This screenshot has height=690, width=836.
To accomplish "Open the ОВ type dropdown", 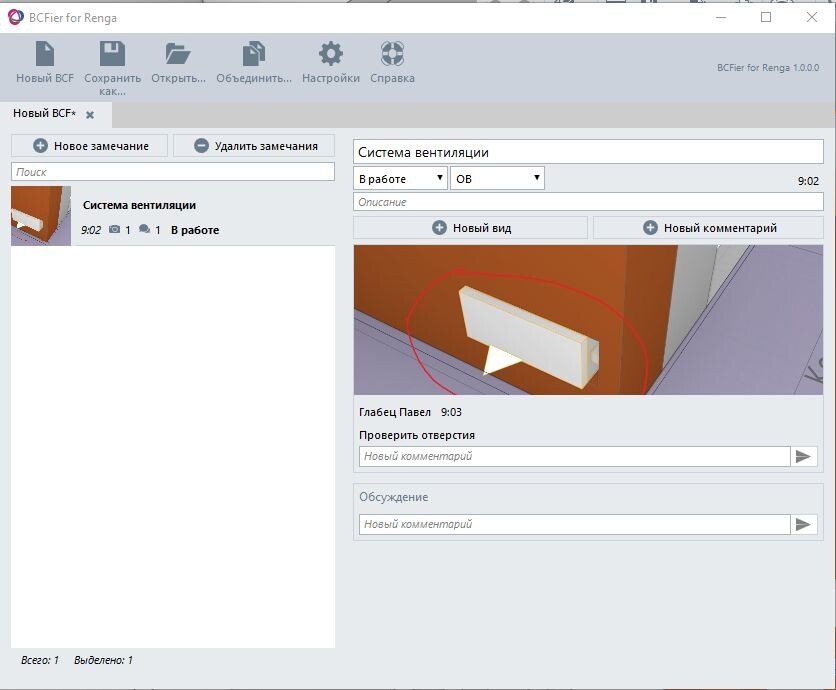I will coord(497,179).
